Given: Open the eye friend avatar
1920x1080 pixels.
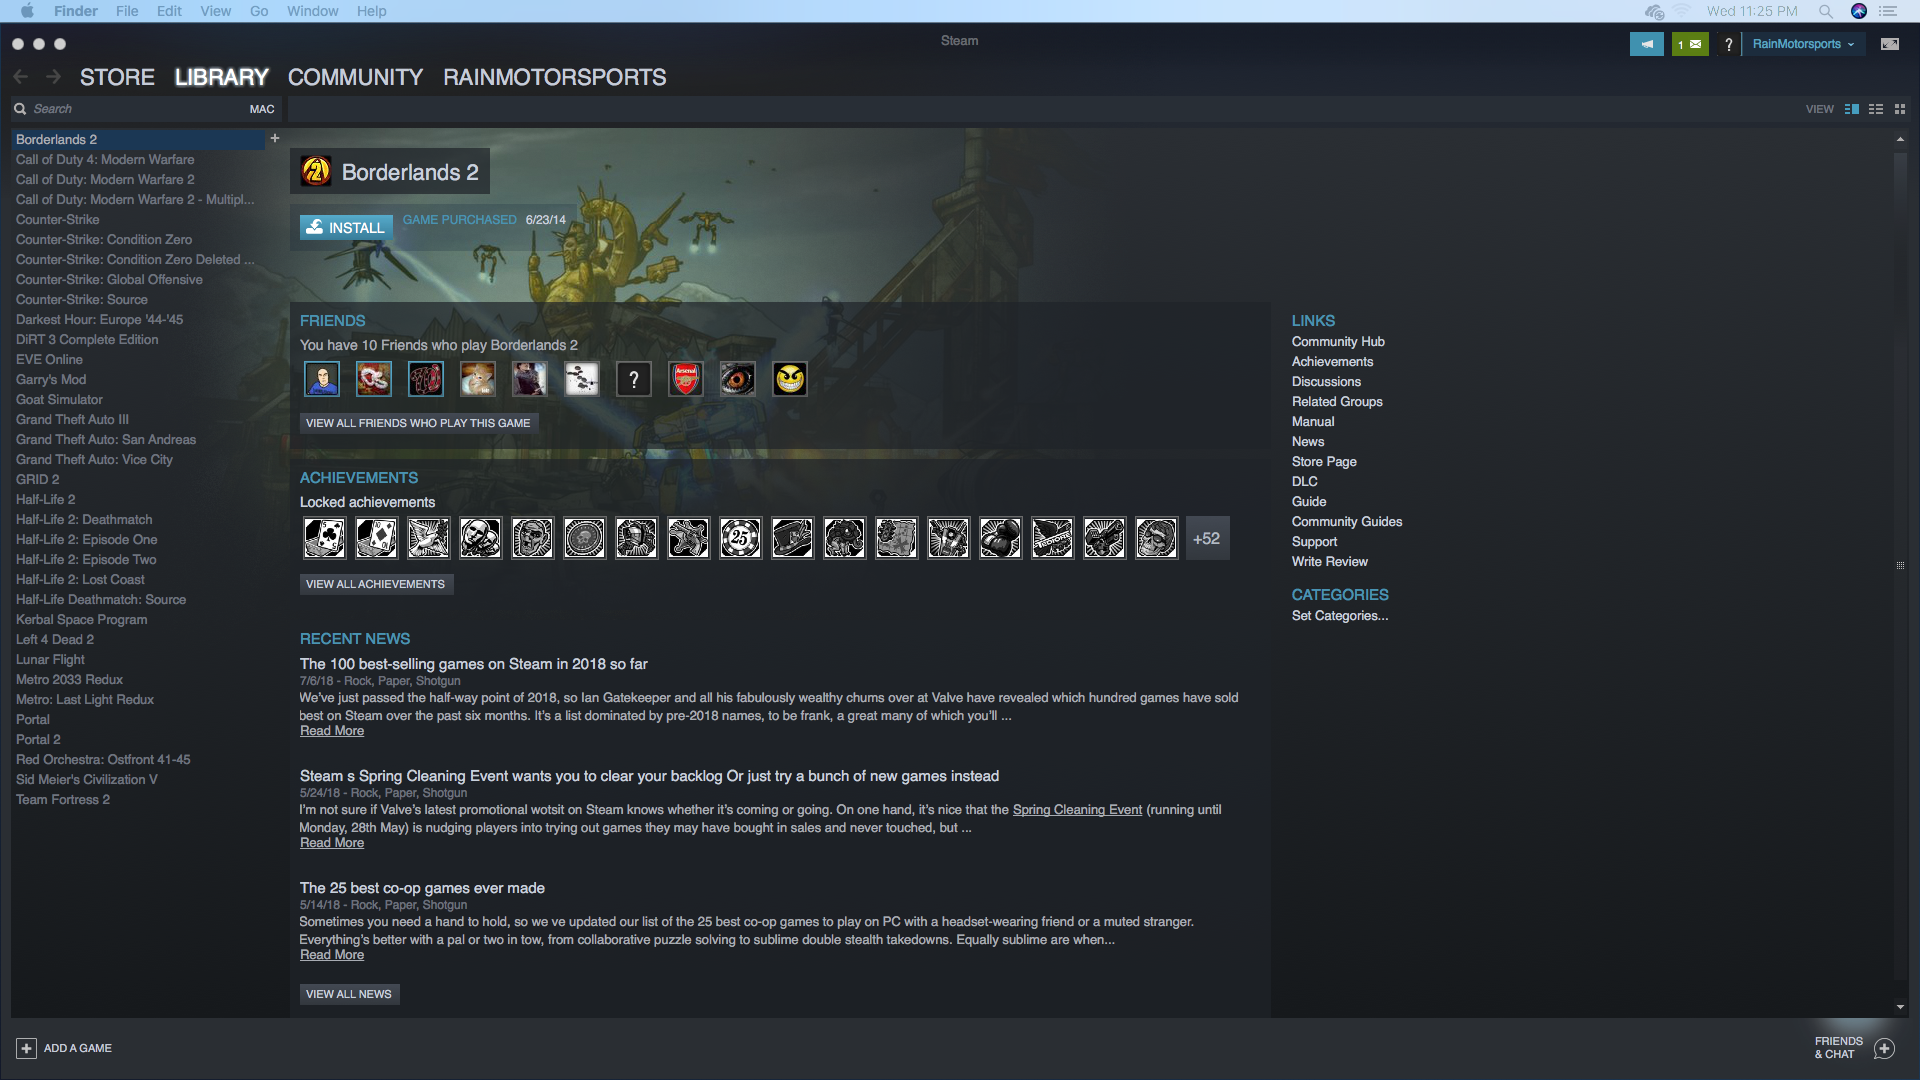Looking at the screenshot, I should [x=738, y=379].
